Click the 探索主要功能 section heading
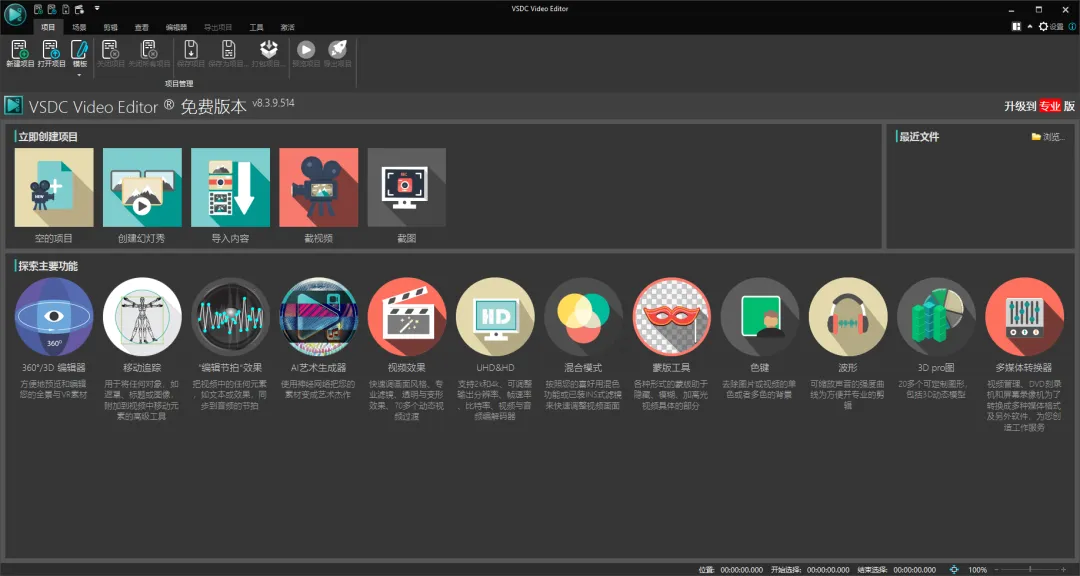Viewport: 1080px width, 576px height. [x=48, y=267]
